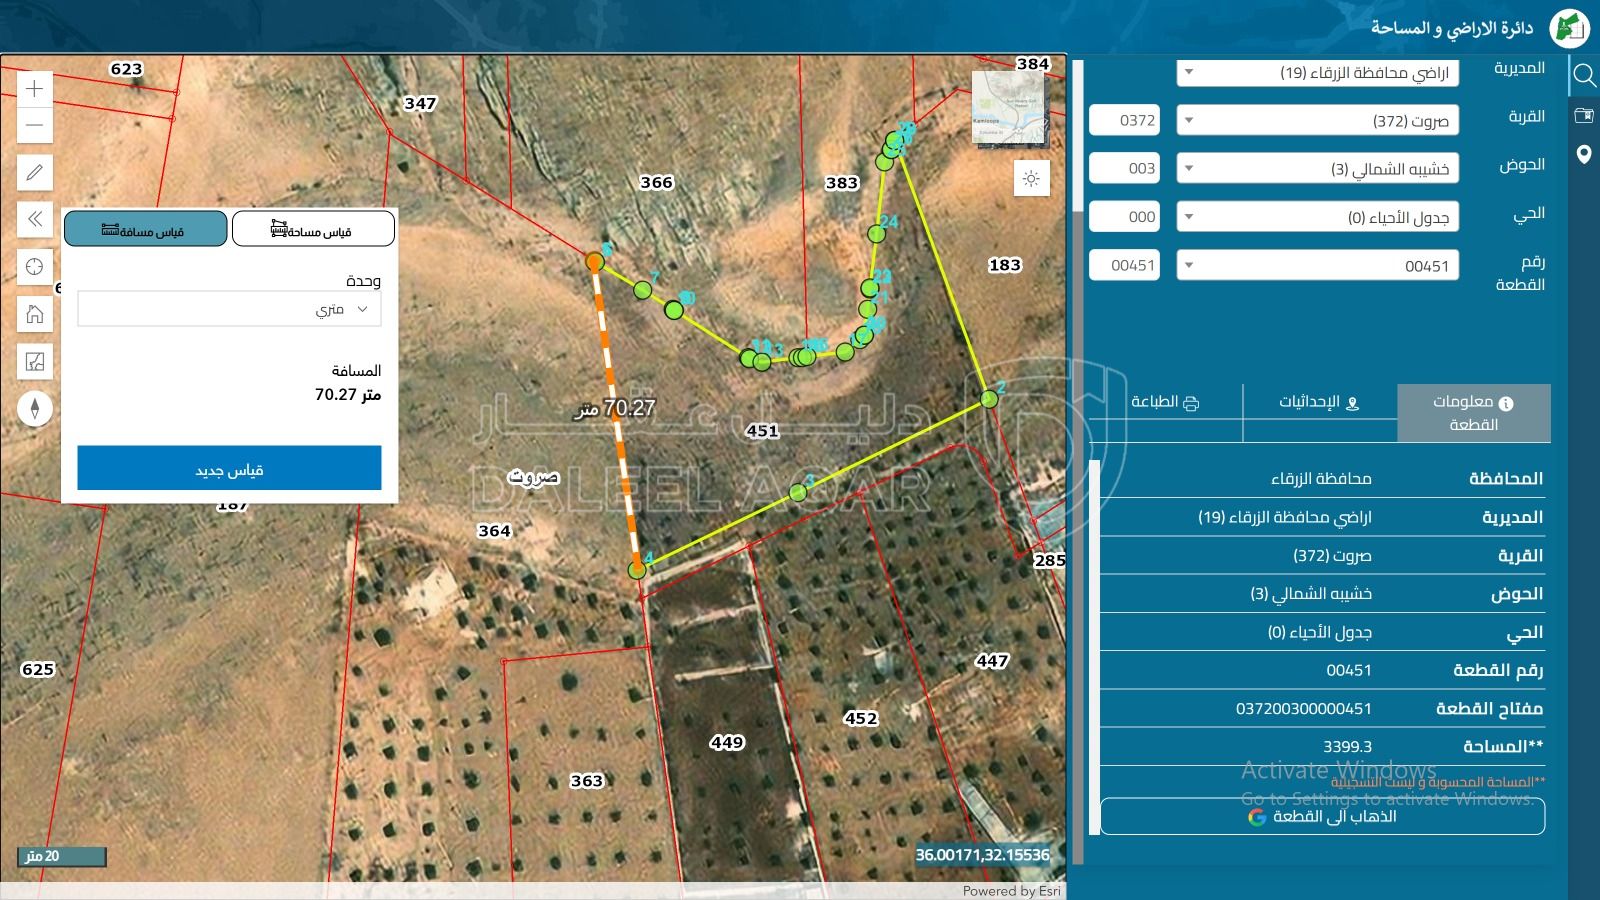Image resolution: width=1600 pixels, height=900 pixels.
Task: Click the location pin icon in sidebar
Action: [1584, 155]
